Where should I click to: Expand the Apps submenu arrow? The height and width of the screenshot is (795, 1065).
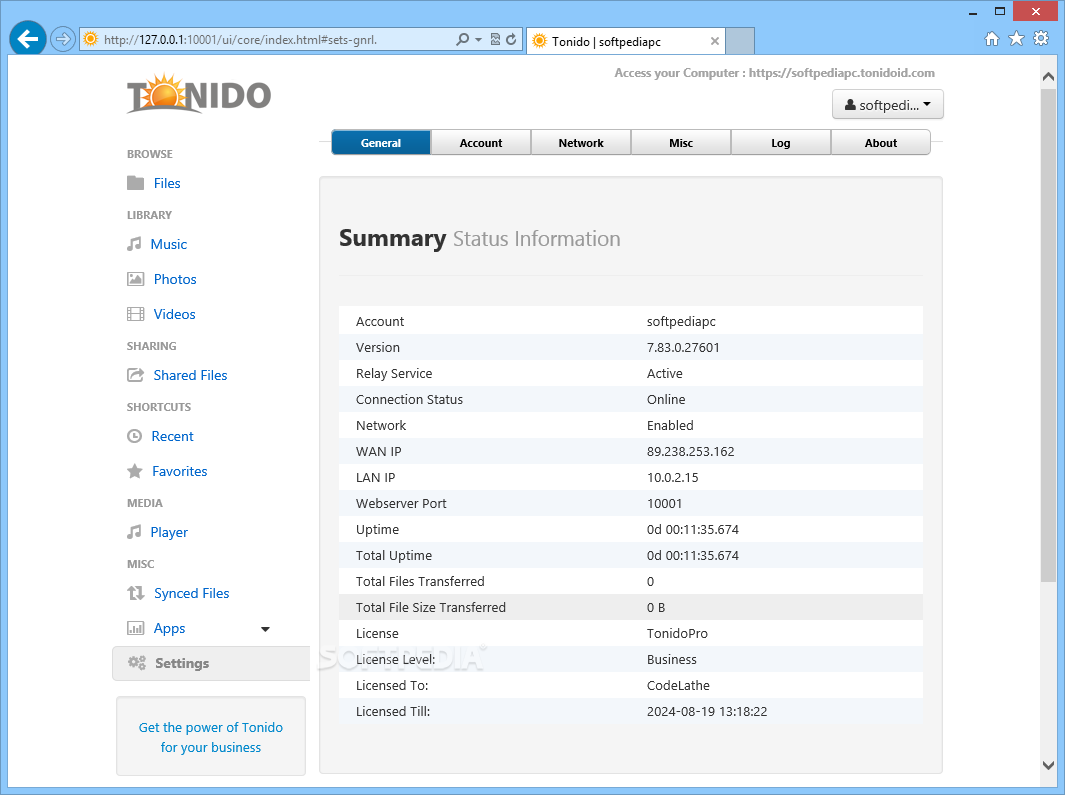[x=266, y=629]
